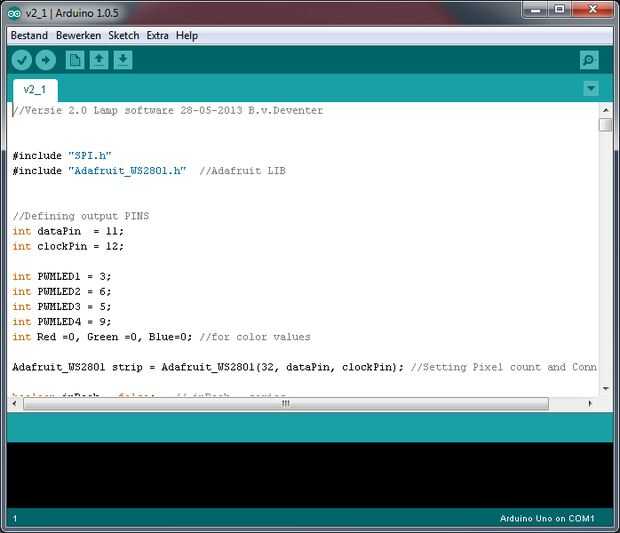Click the '//Adafruit LIB' comment
This screenshot has width=620, height=533.
(242, 171)
